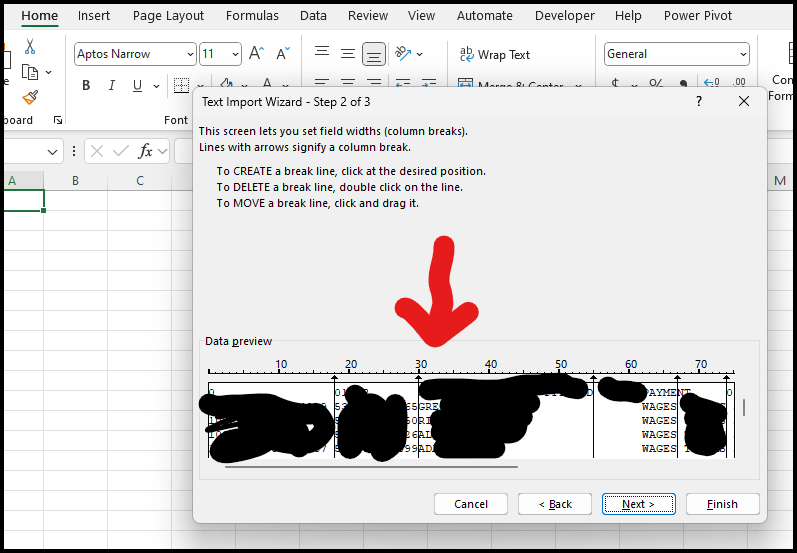This screenshot has width=797, height=553.
Task: Select the bottom align icon
Action: coord(374,54)
